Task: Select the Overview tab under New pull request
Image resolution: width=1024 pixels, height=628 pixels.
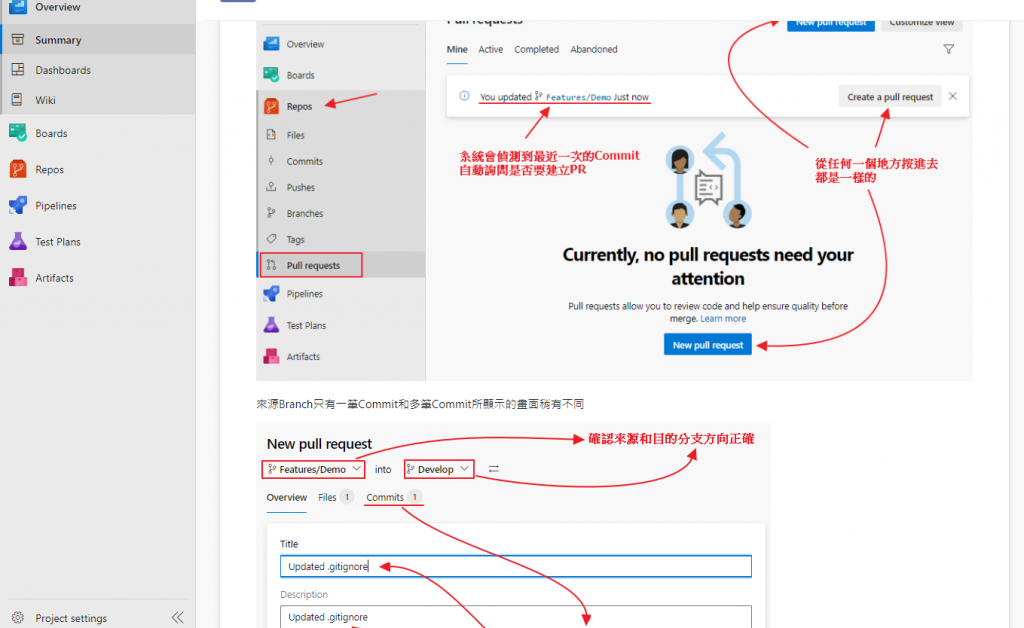Action: (x=287, y=497)
